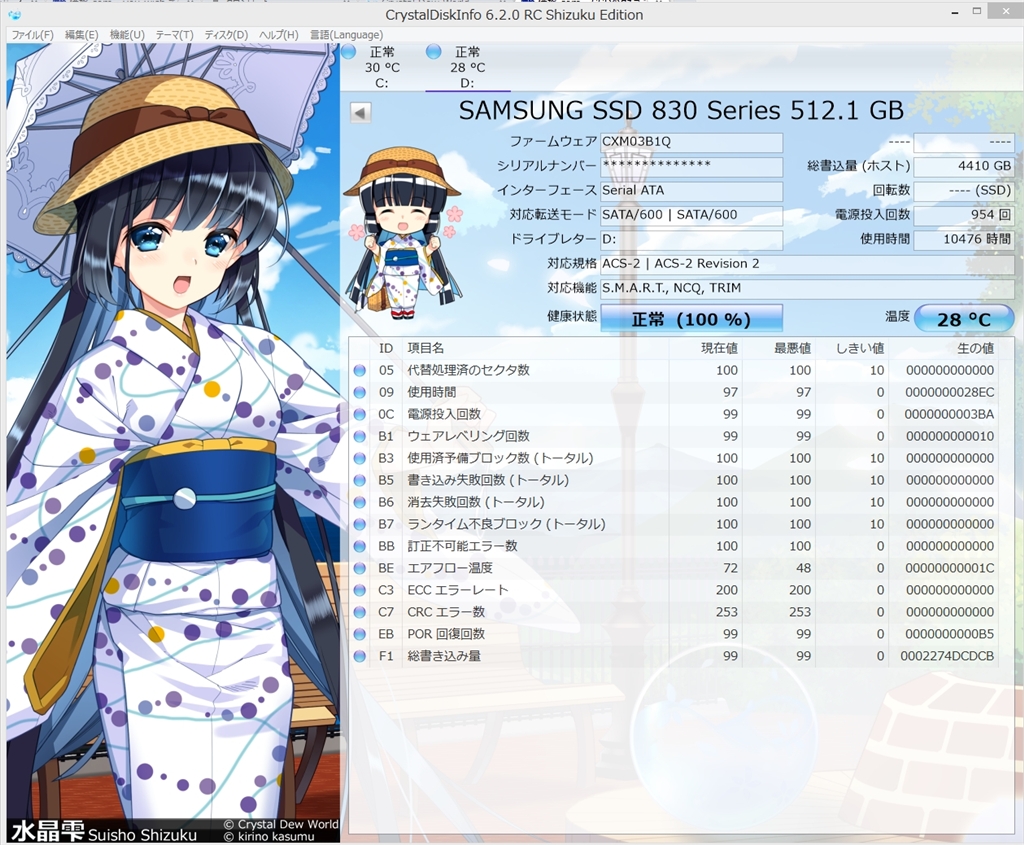Click the masked serial number field
This screenshot has width=1024, height=845.
pyautogui.click(x=692, y=166)
